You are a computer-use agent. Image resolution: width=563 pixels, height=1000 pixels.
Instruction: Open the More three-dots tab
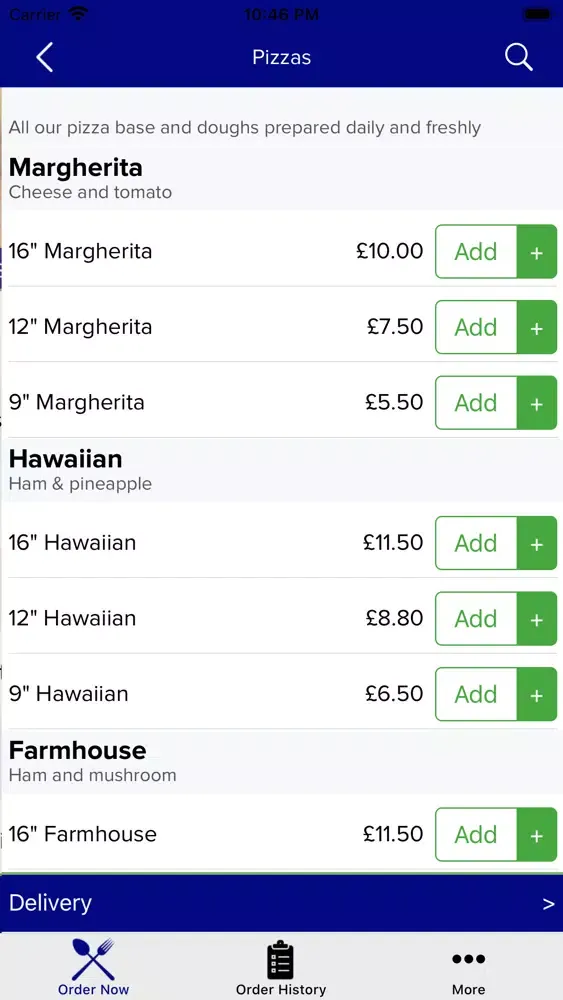469,959
